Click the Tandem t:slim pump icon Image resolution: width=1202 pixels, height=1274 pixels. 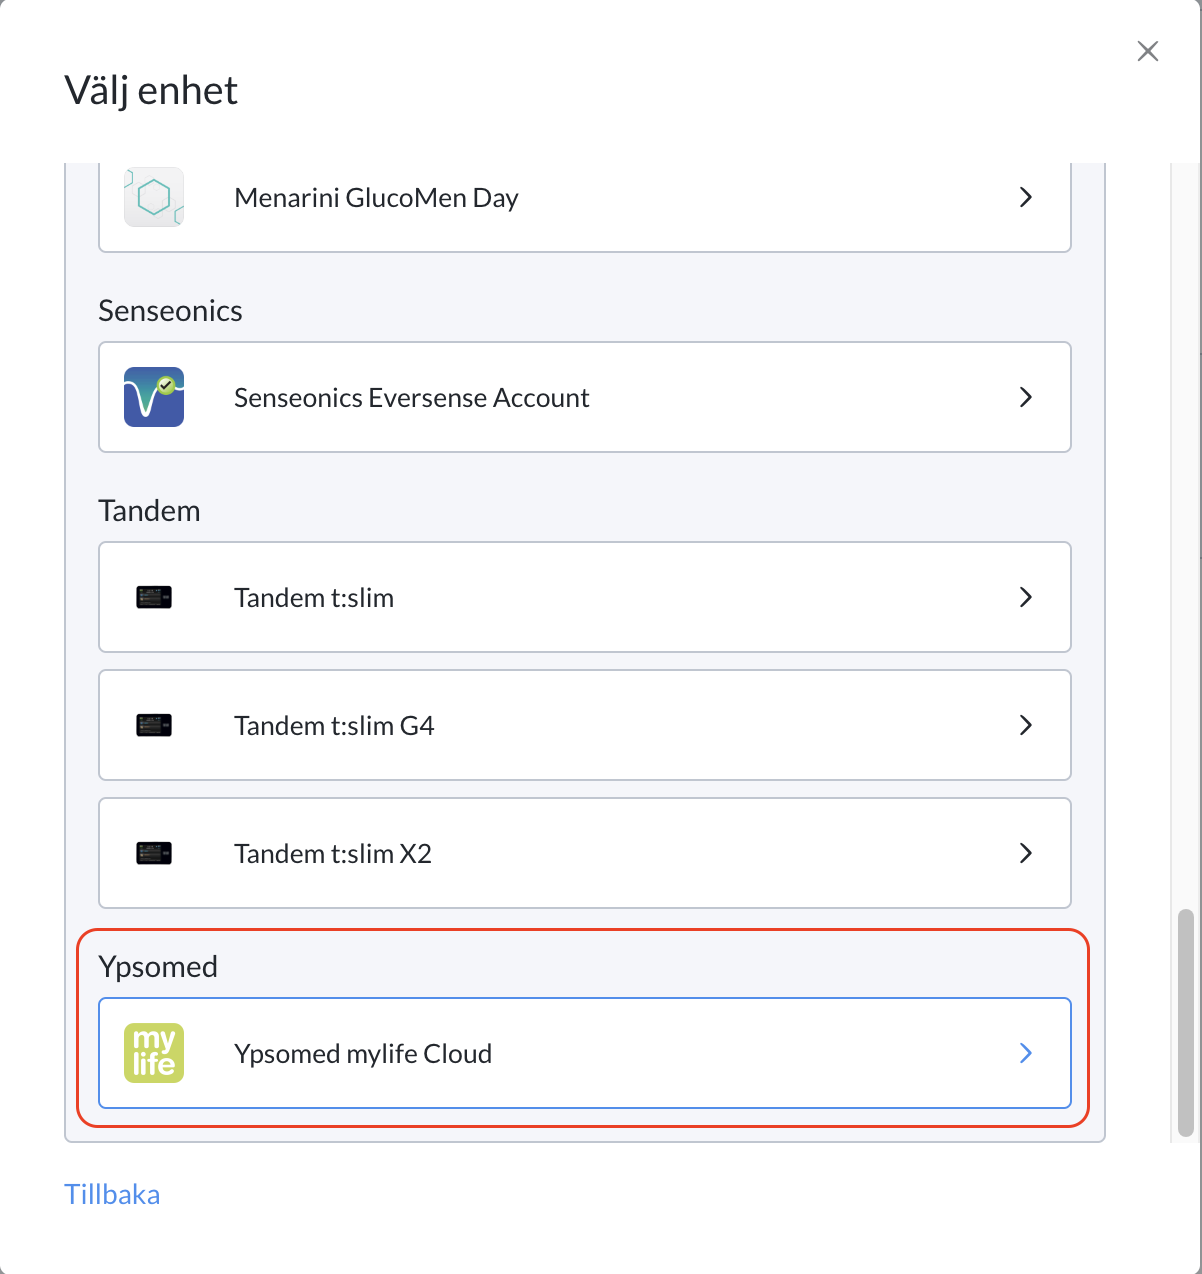click(x=154, y=597)
